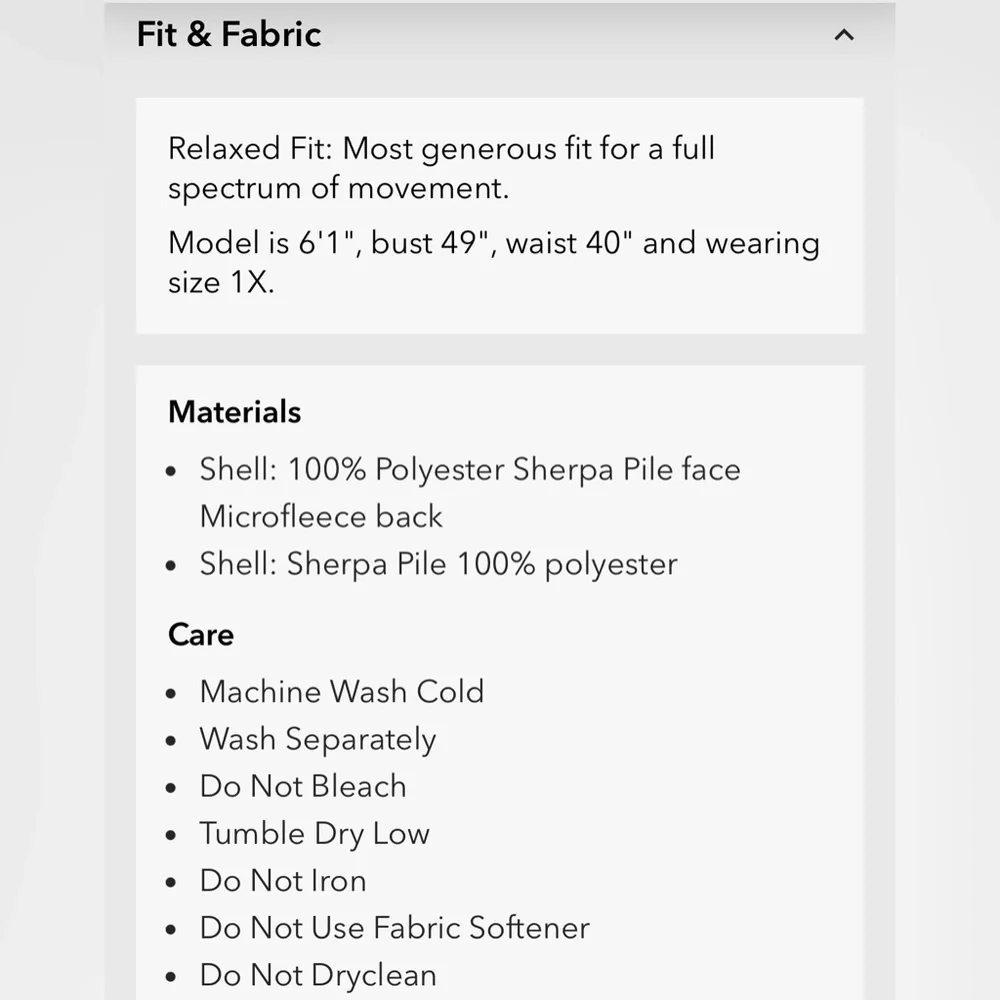The height and width of the screenshot is (1000, 1000).
Task: Click the Microfleece back text line
Action: [321, 516]
